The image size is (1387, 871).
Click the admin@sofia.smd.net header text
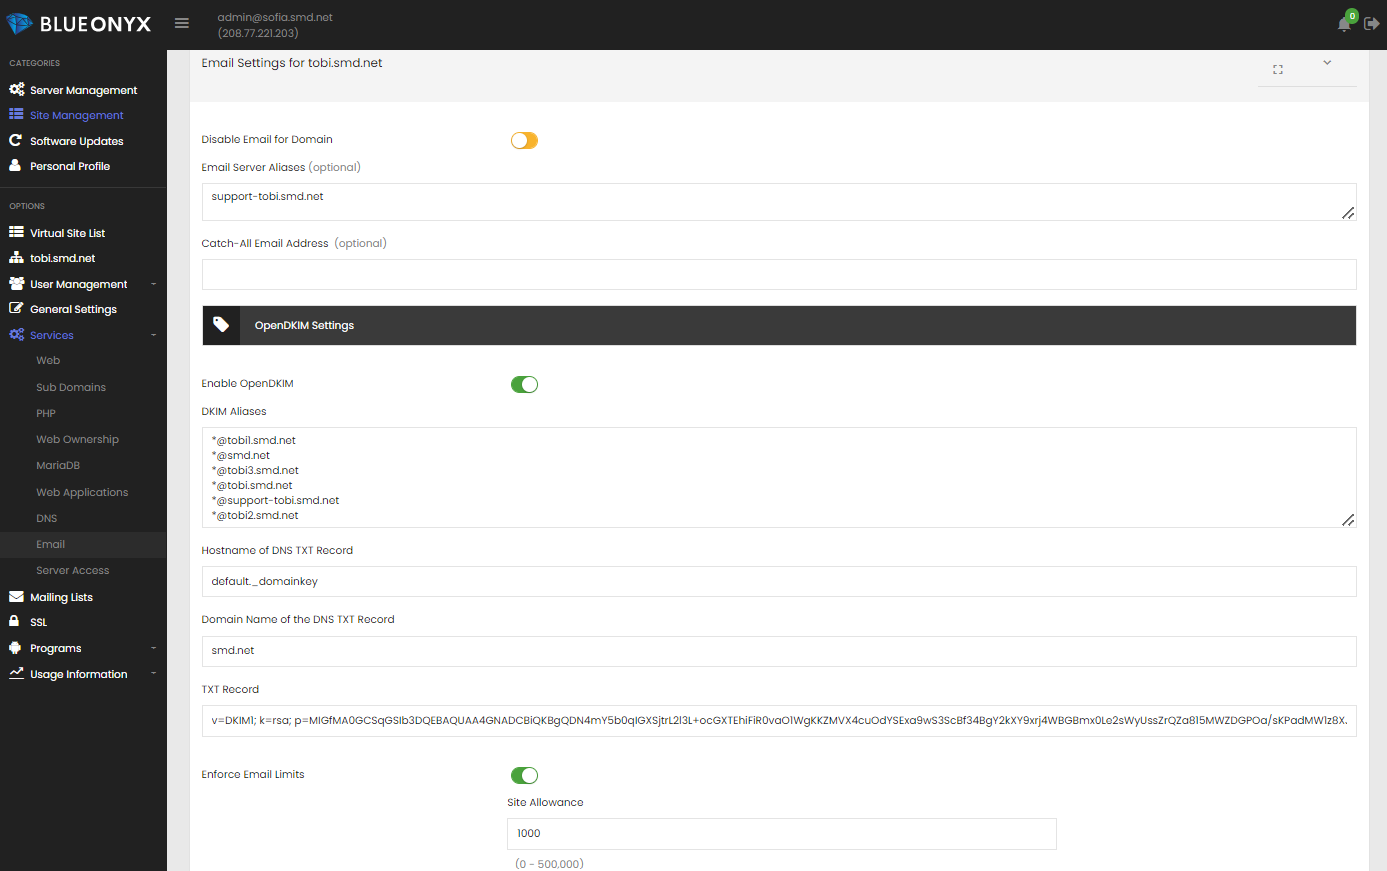[x=275, y=17]
